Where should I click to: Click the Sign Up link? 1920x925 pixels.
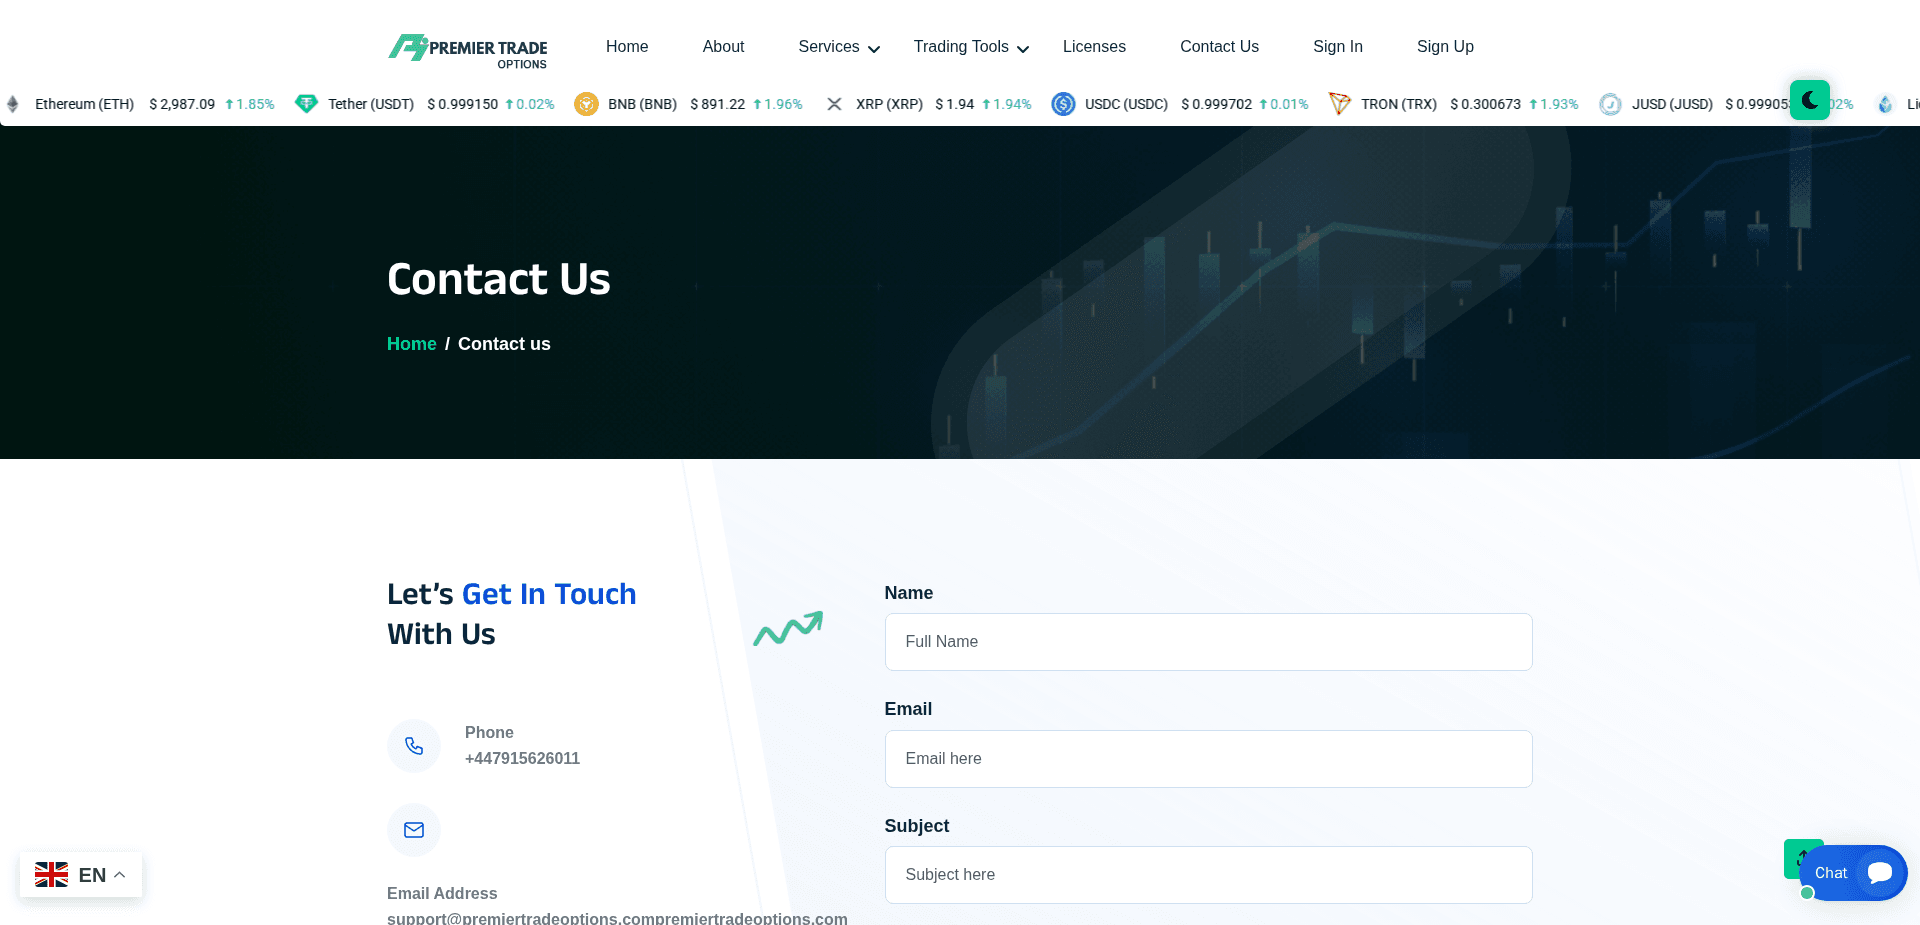tap(1445, 46)
